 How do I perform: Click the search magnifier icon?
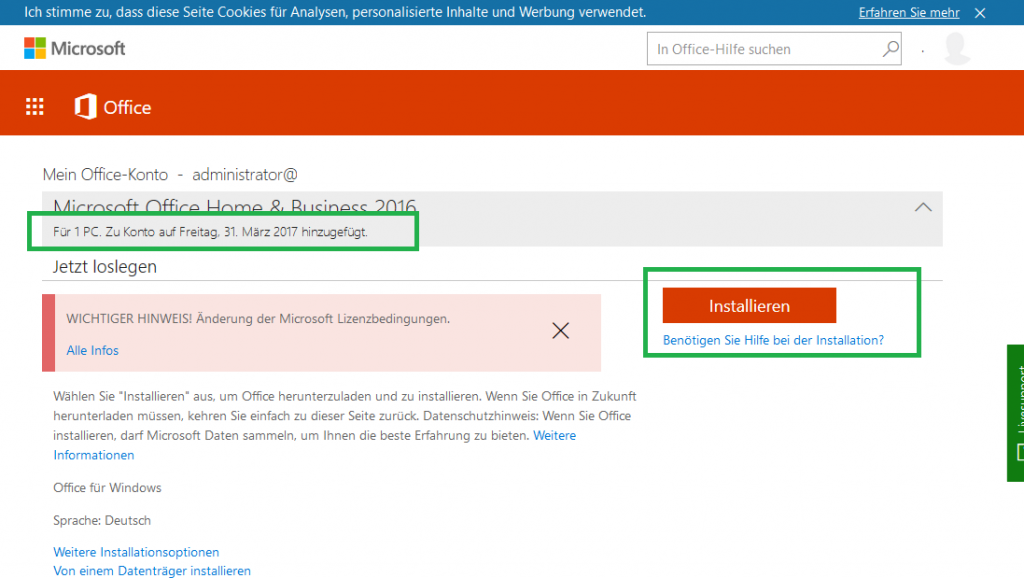pos(888,47)
